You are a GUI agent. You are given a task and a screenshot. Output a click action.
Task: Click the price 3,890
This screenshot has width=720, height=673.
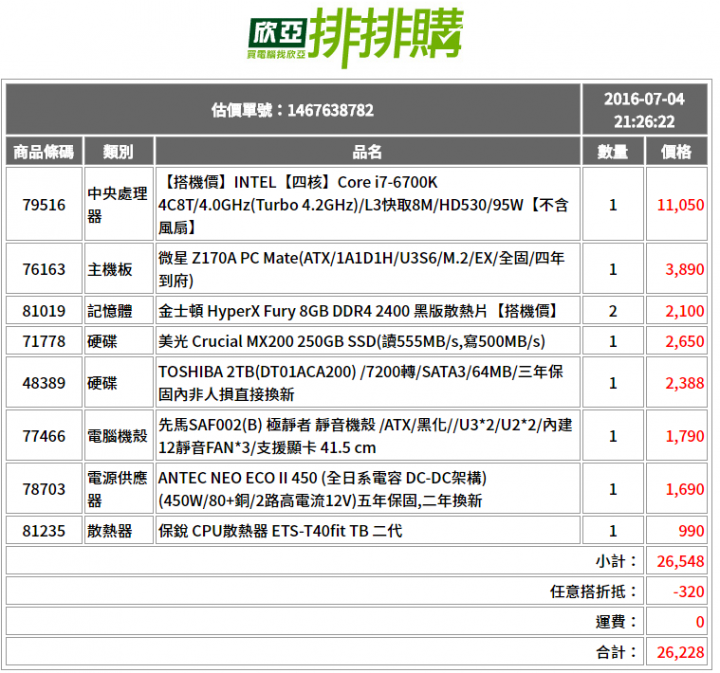[x=685, y=269]
